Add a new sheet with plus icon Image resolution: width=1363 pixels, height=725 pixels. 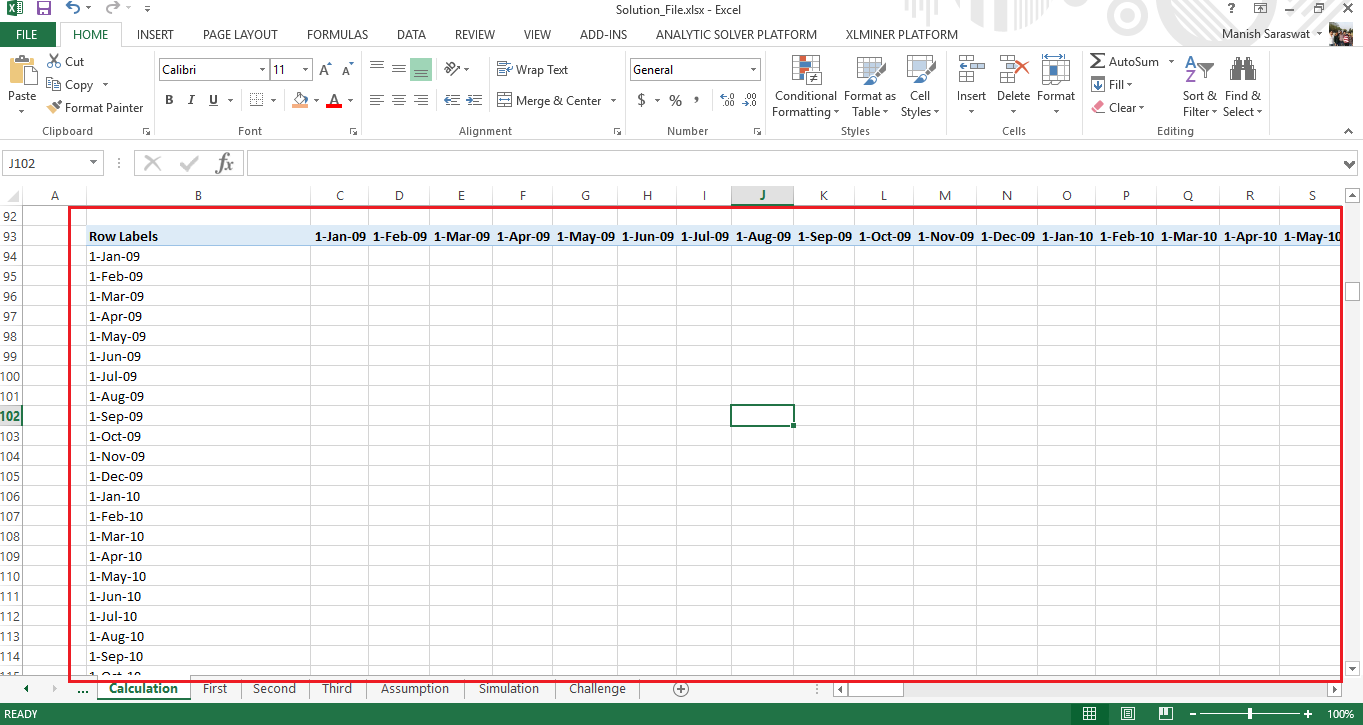coord(681,689)
